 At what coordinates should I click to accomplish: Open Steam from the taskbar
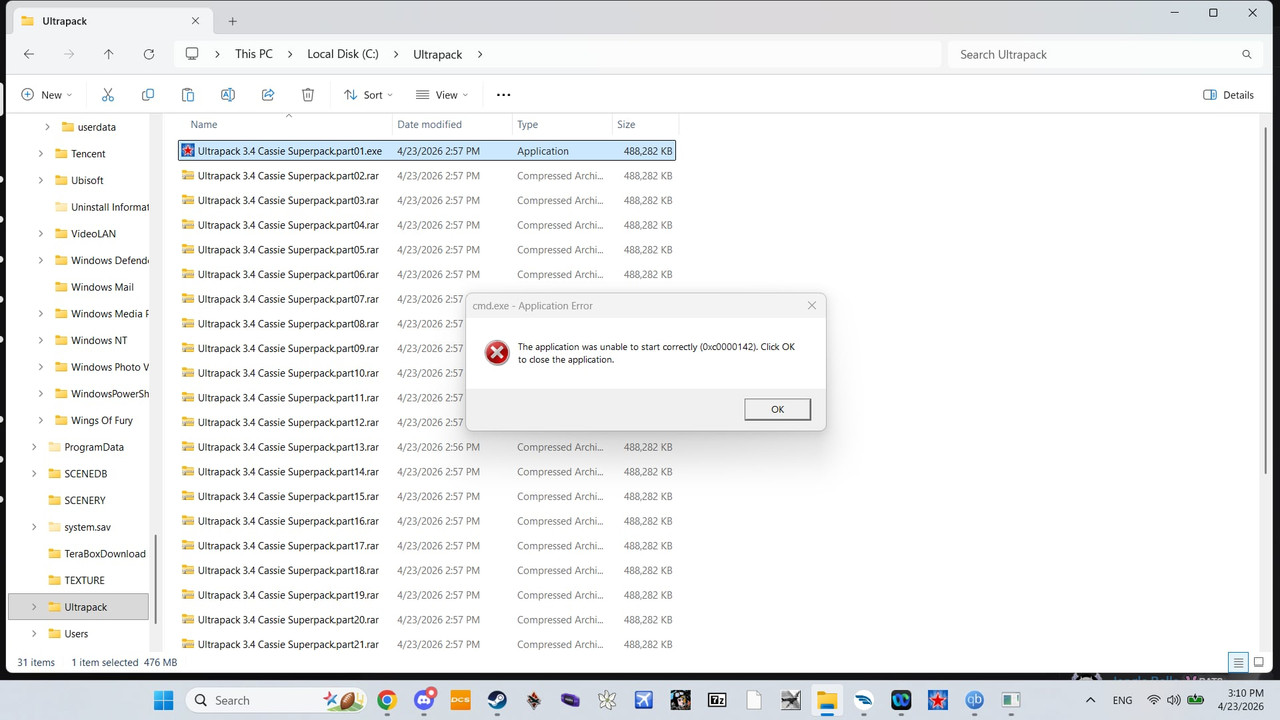497,700
